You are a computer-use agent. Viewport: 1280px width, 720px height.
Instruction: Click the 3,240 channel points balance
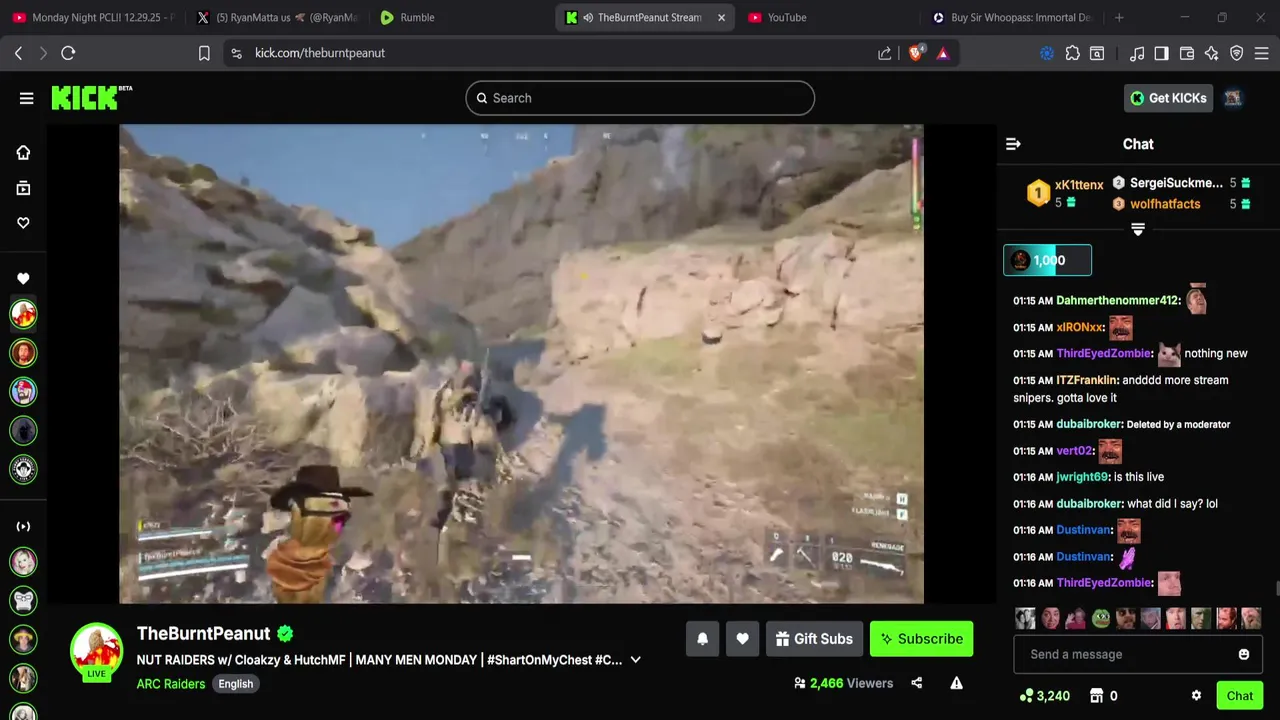(1044, 696)
